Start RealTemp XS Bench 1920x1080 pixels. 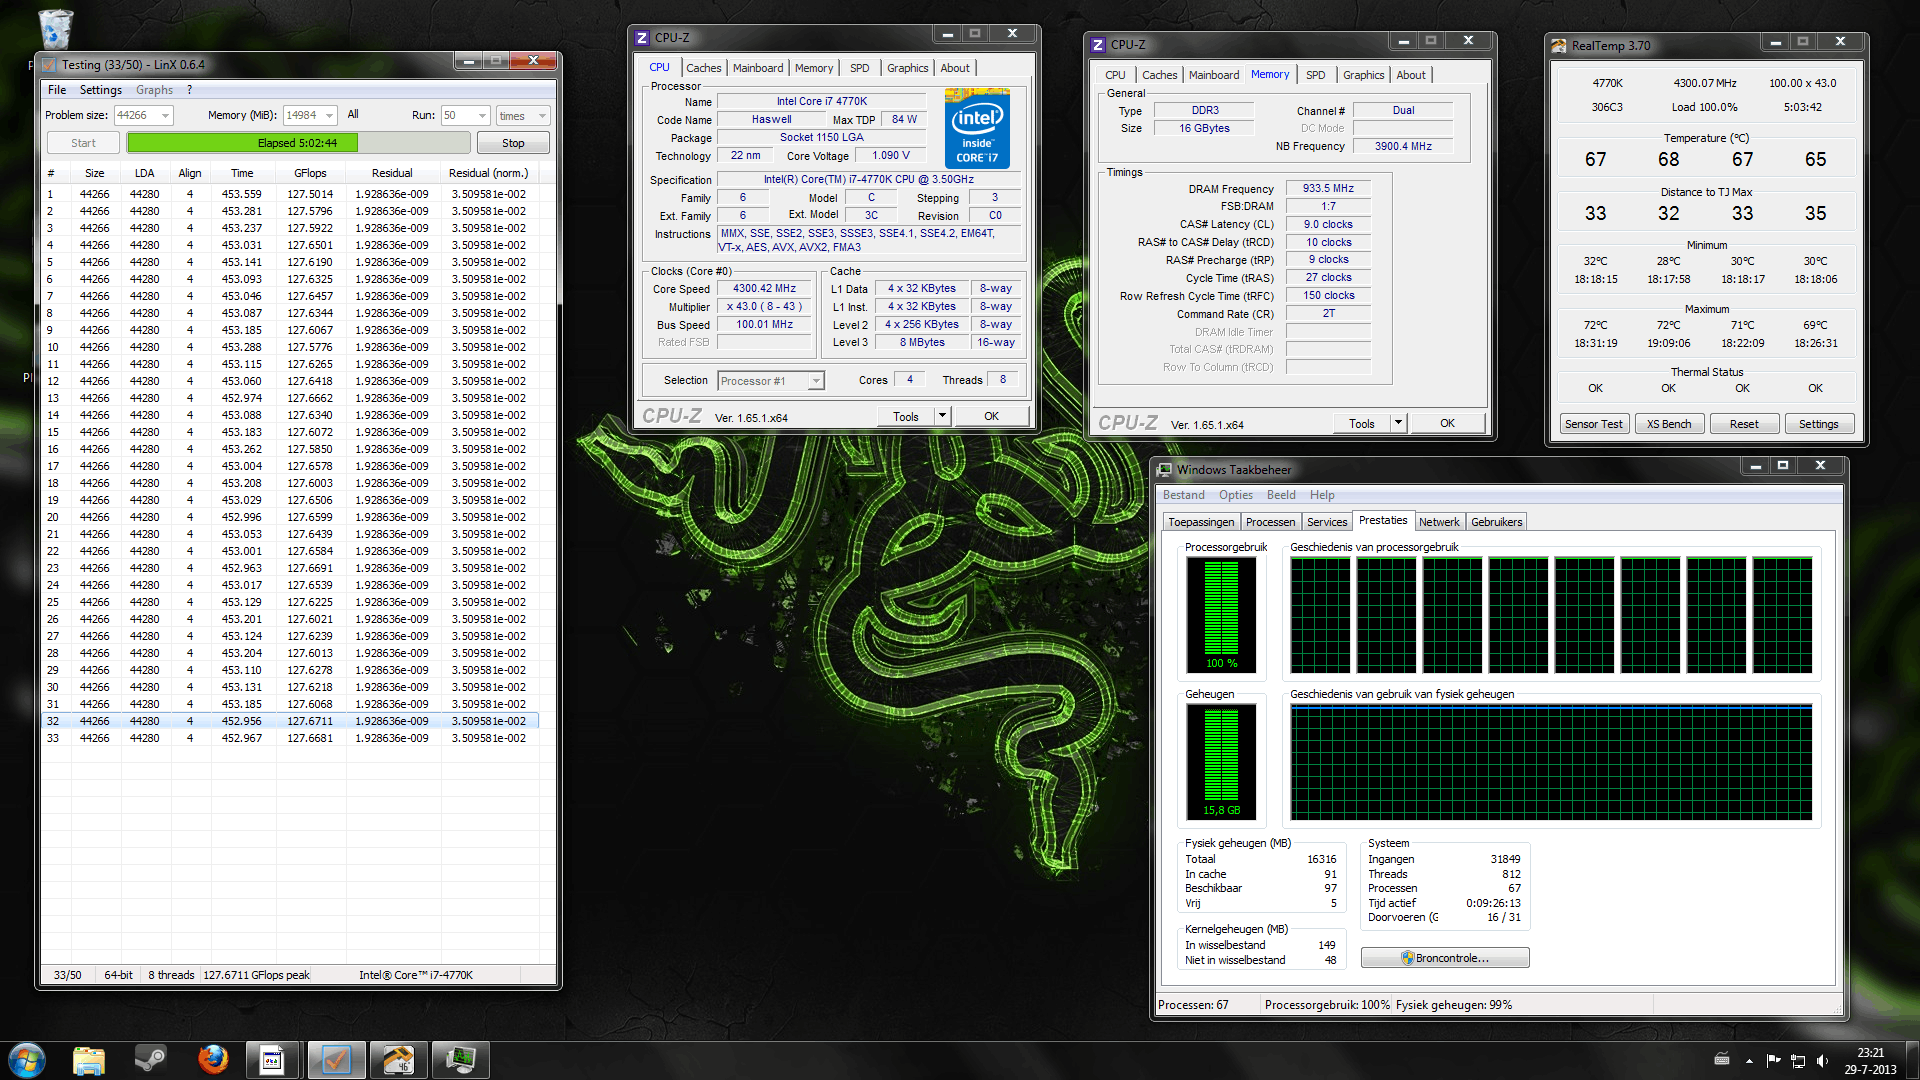click(1669, 424)
